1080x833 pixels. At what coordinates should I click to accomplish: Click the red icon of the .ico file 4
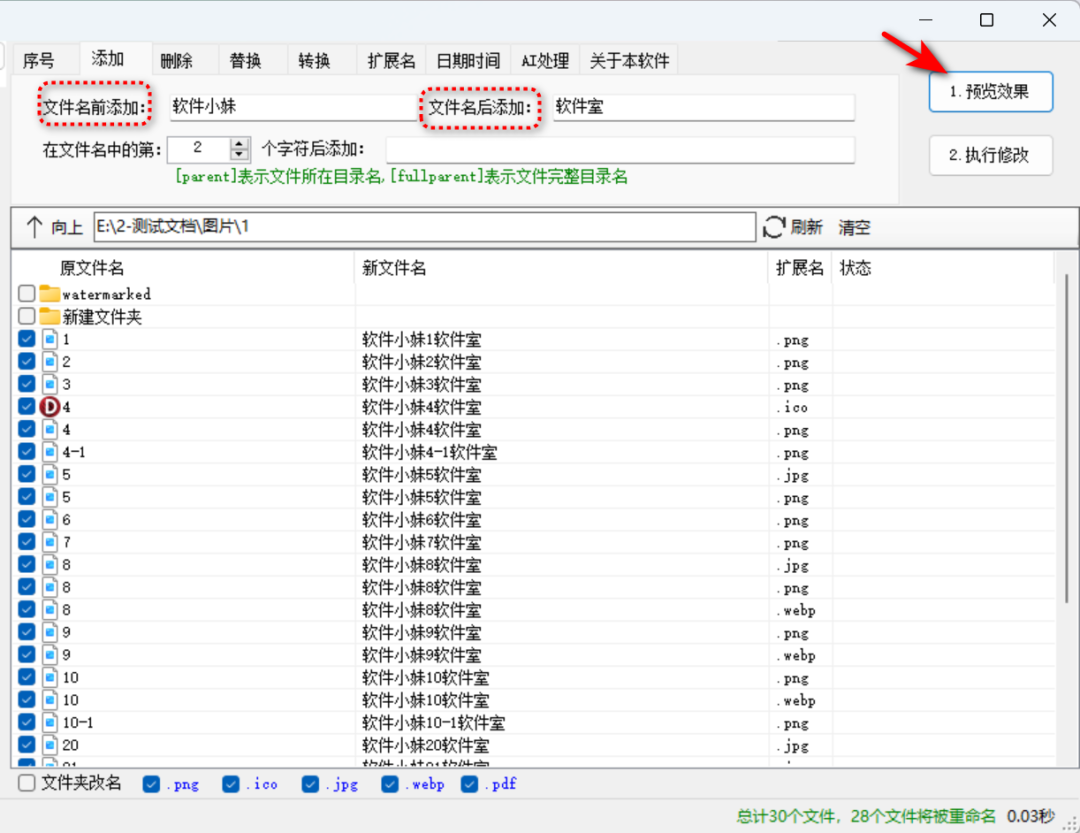pos(51,406)
